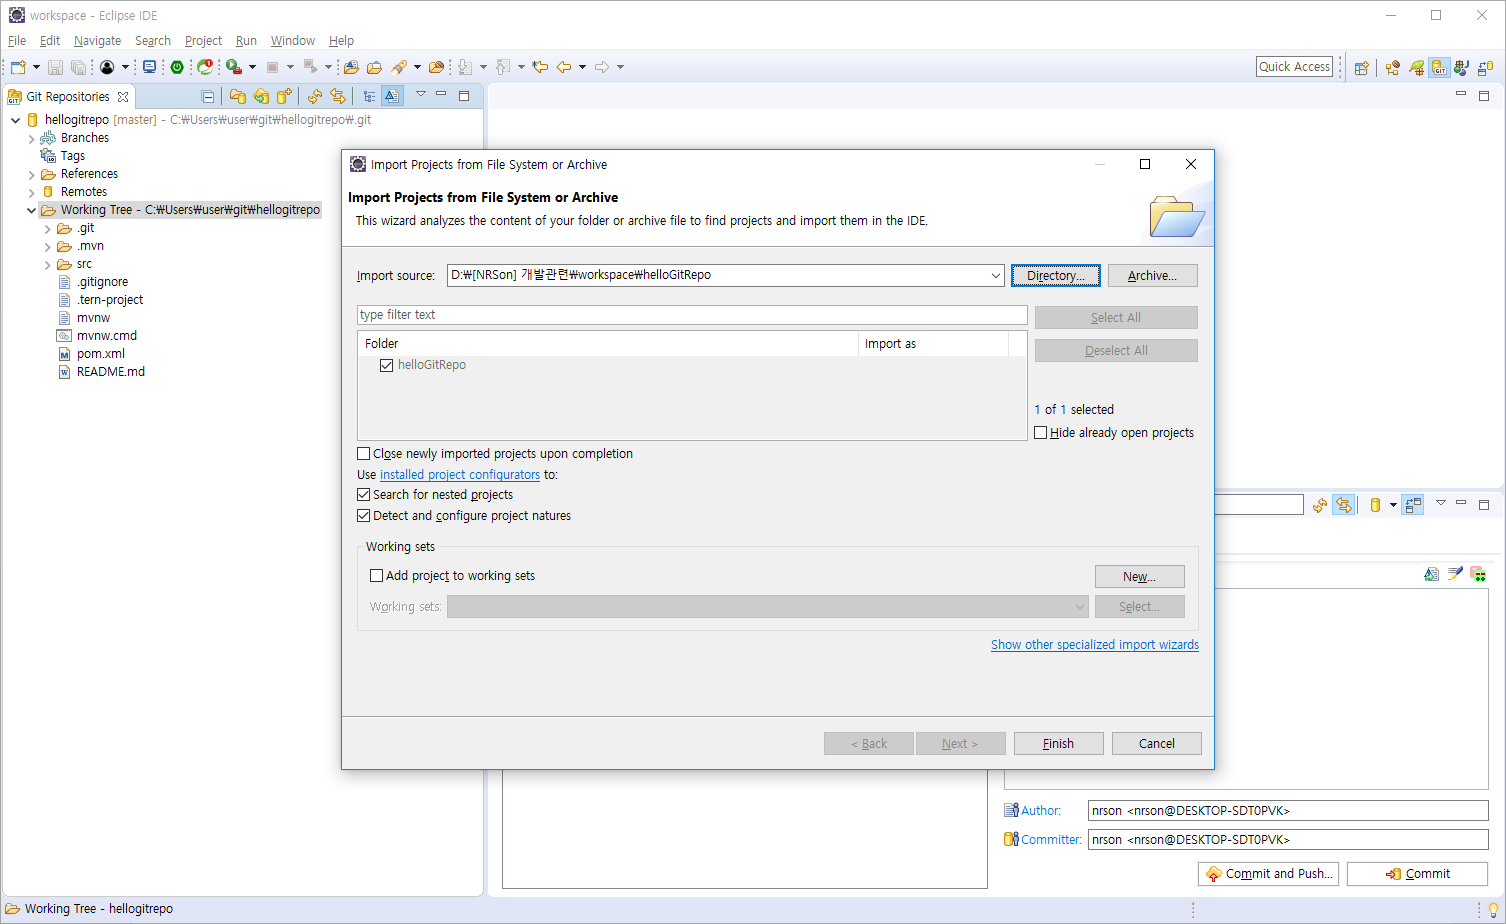
Task: Click New... in Working sets
Action: click(1139, 577)
